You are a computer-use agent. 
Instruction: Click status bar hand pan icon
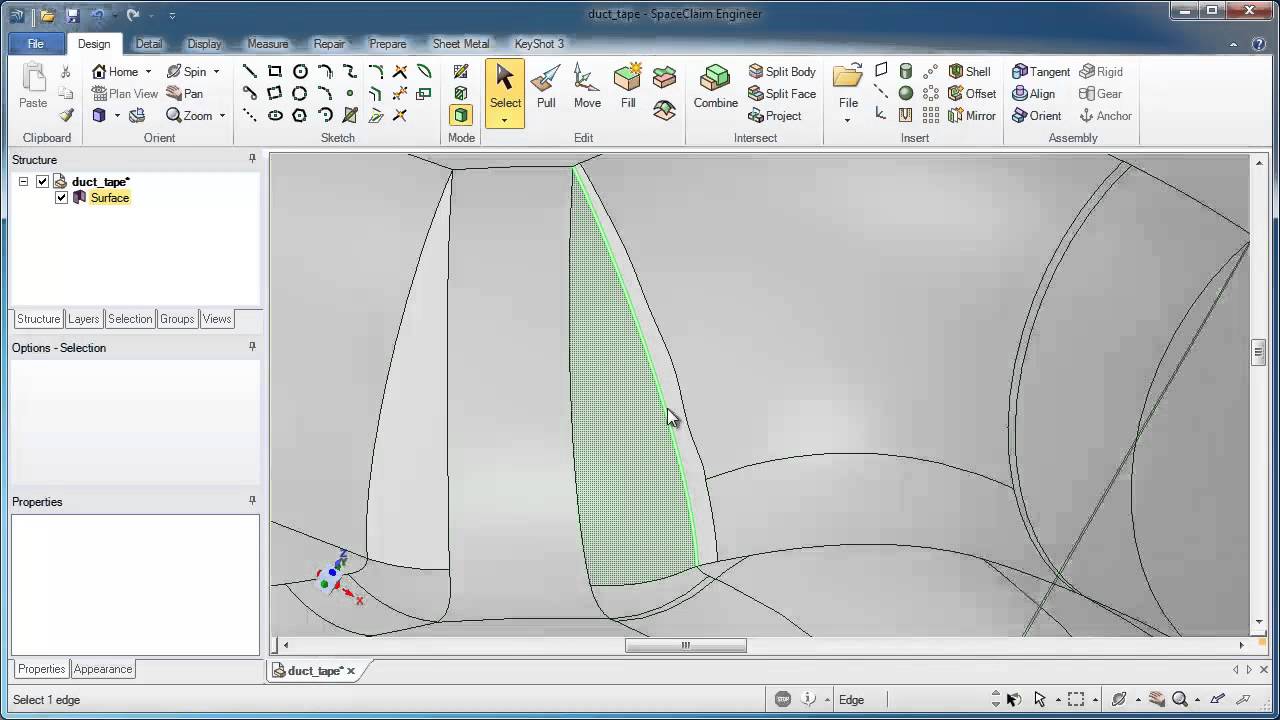(x=1157, y=699)
